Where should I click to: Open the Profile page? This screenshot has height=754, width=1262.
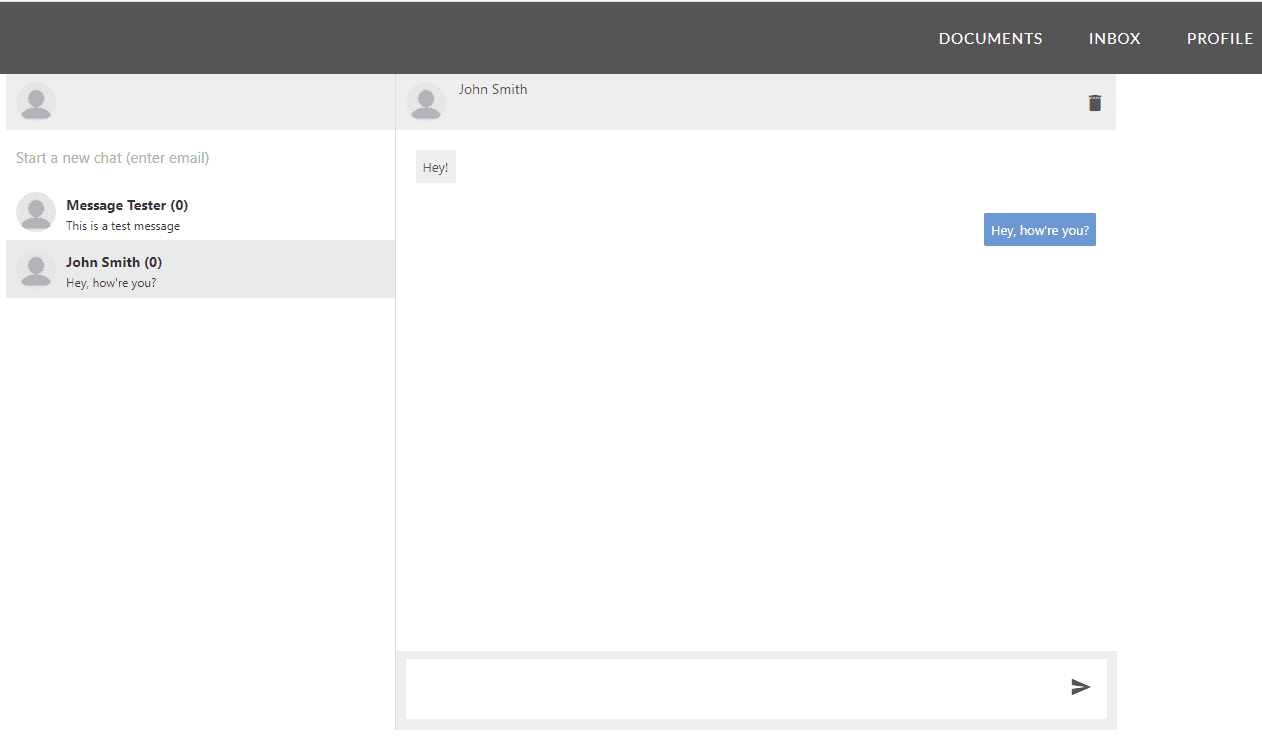coord(1219,39)
